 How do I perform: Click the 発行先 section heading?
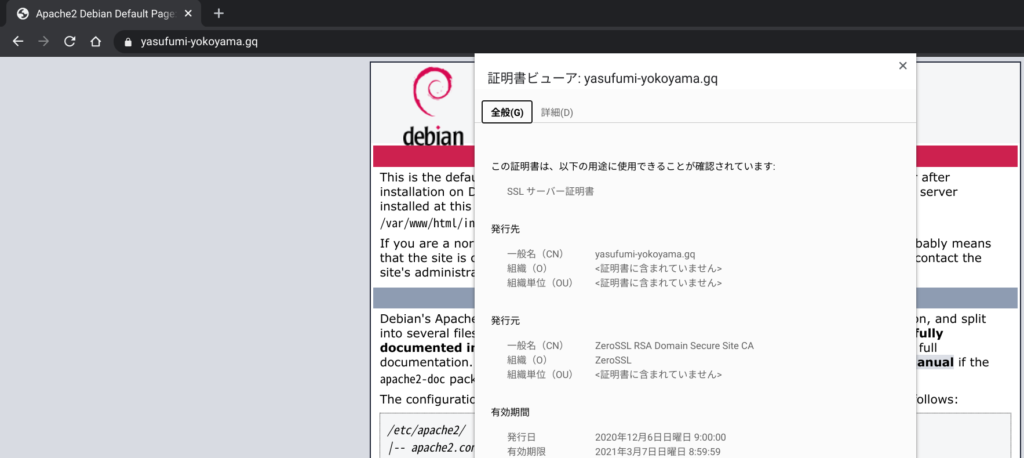pos(505,229)
